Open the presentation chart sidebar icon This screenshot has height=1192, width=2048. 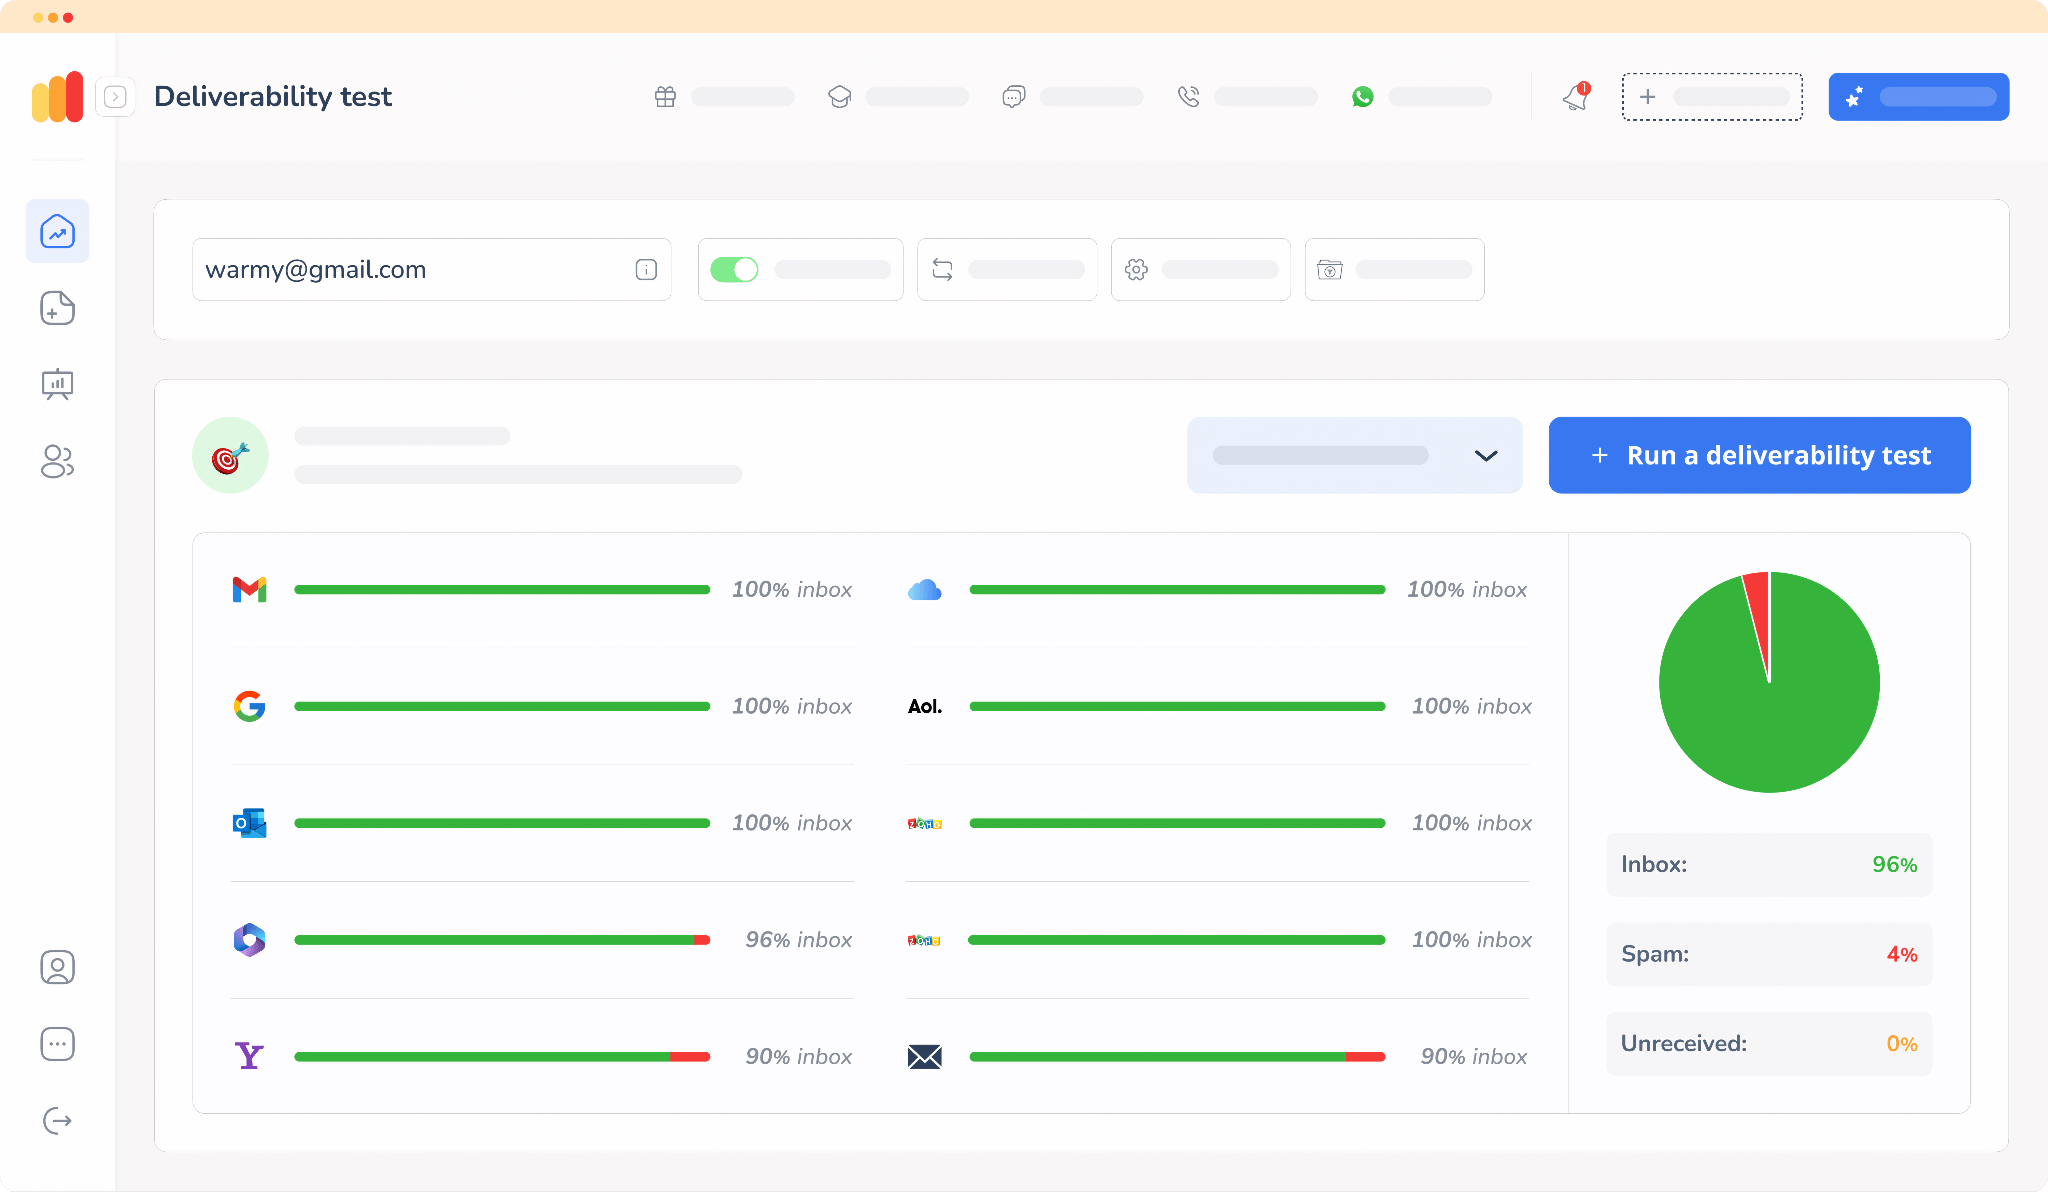(57, 384)
